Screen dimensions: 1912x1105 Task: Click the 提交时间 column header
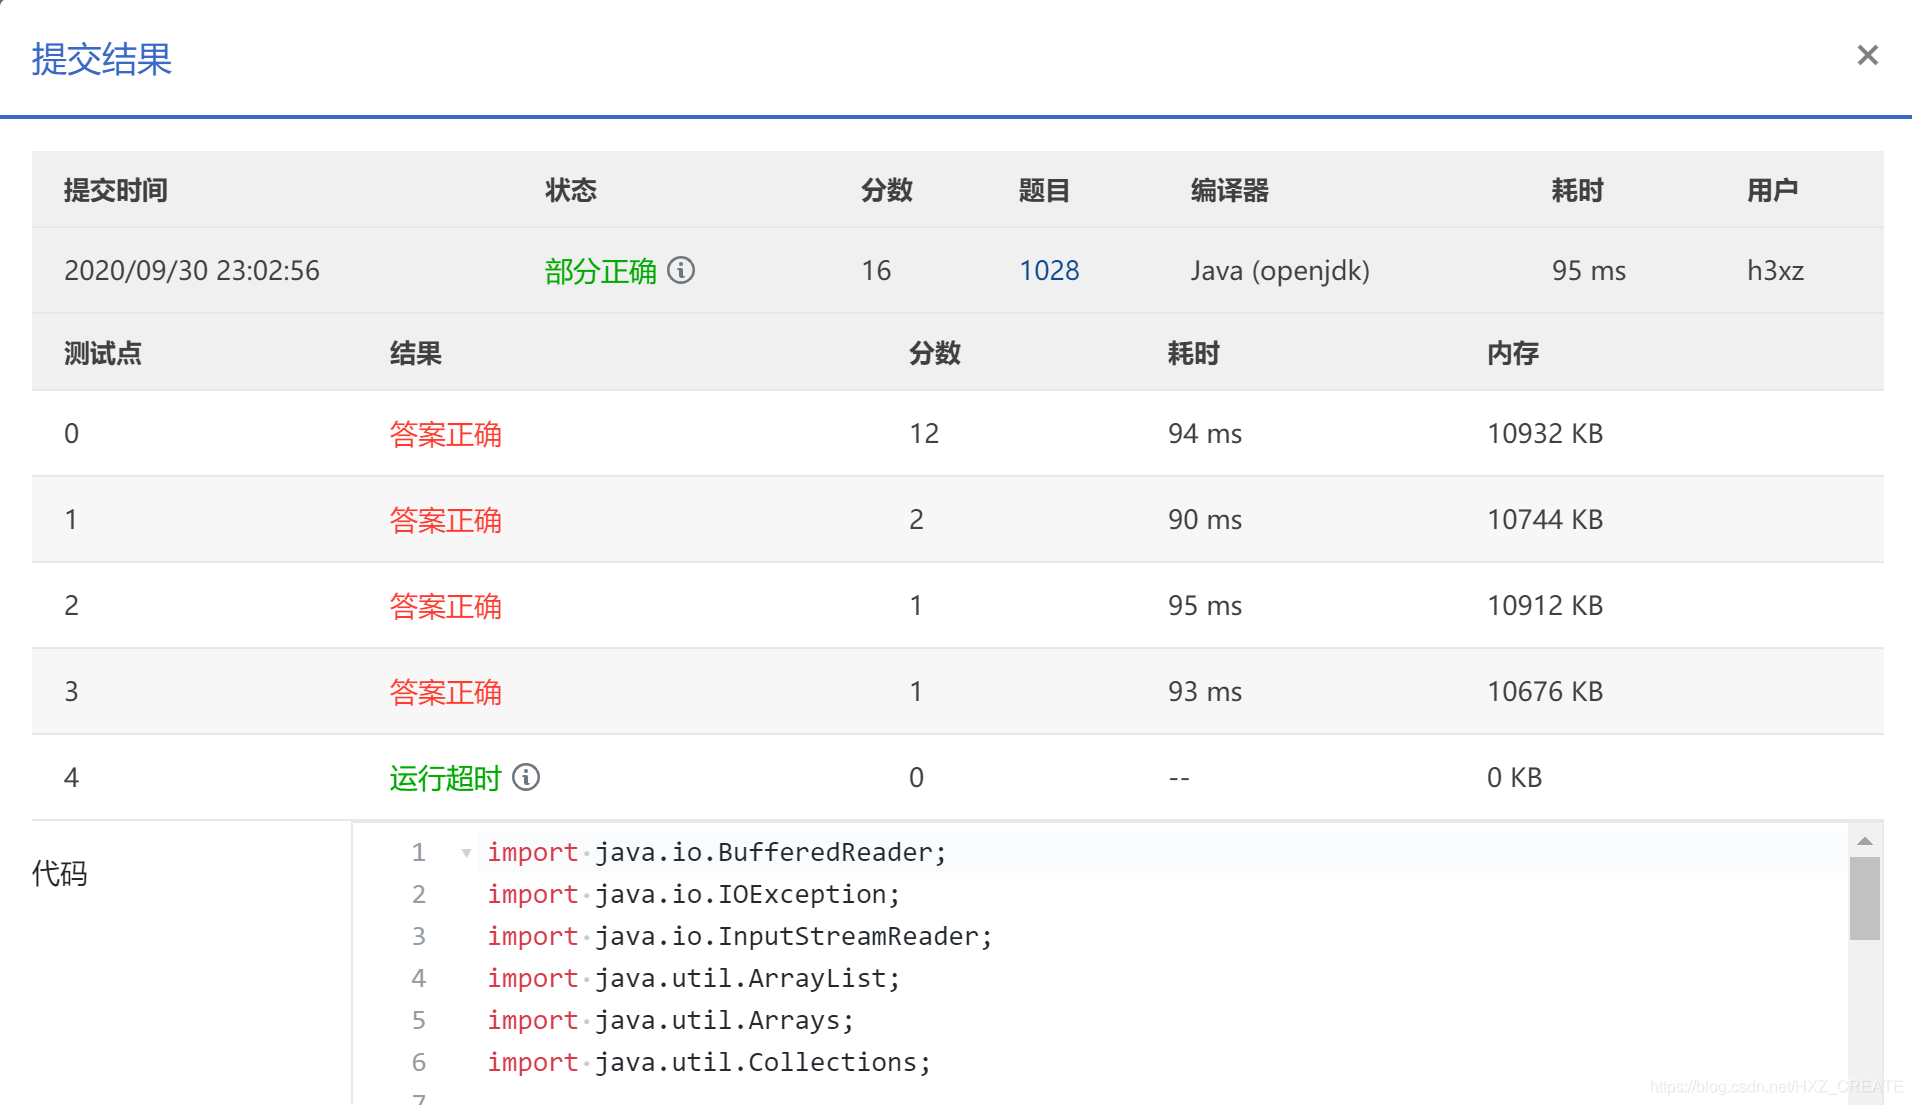(116, 190)
